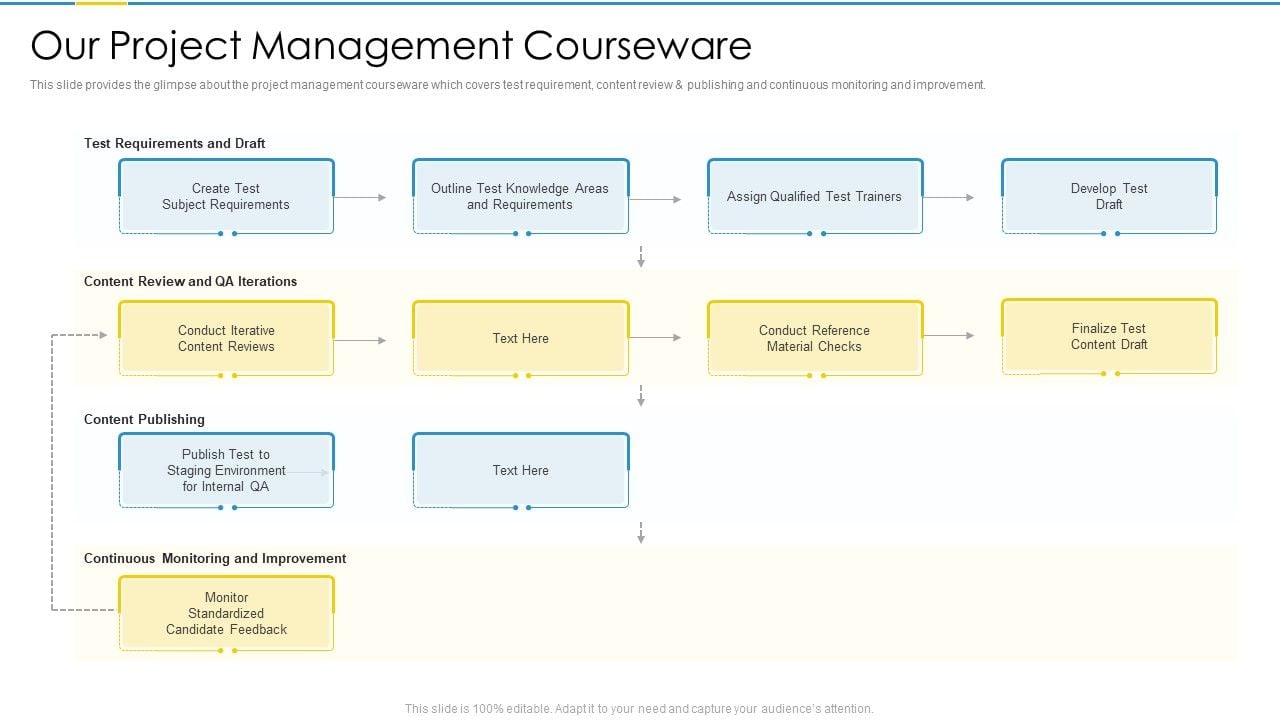1280x720 pixels.
Task: Click the 'Conduct Iterative Content Reviews' box
Action: click(x=226, y=338)
